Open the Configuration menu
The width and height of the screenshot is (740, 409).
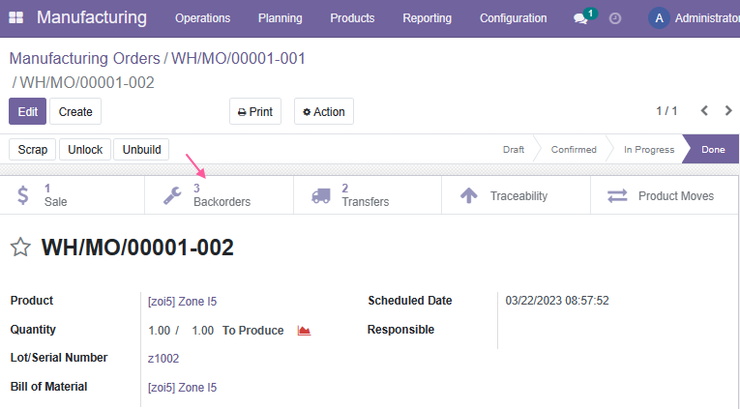click(x=513, y=18)
